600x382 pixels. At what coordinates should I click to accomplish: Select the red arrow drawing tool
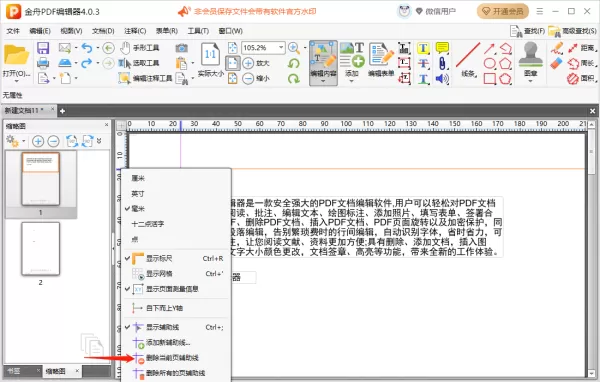(x=489, y=48)
